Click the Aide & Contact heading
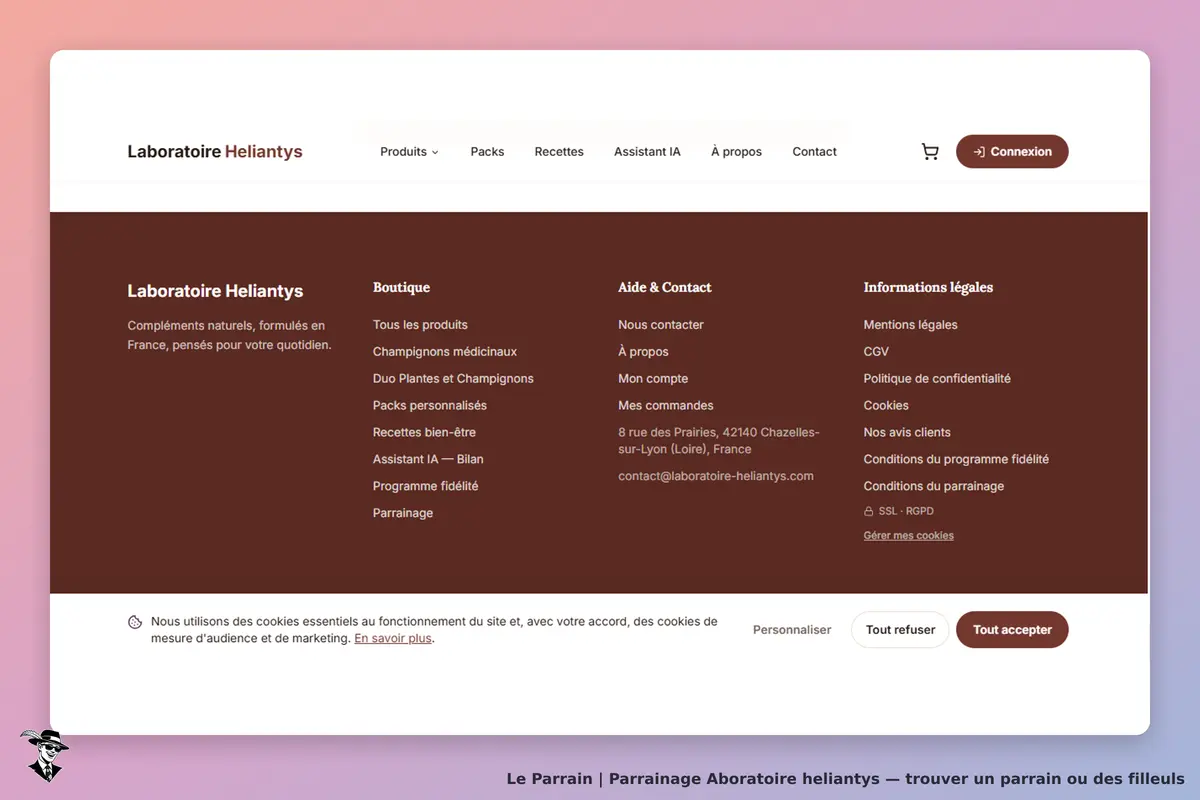Image resolution: width=1200 pixels, height=800 pixels. coord(665,288)
